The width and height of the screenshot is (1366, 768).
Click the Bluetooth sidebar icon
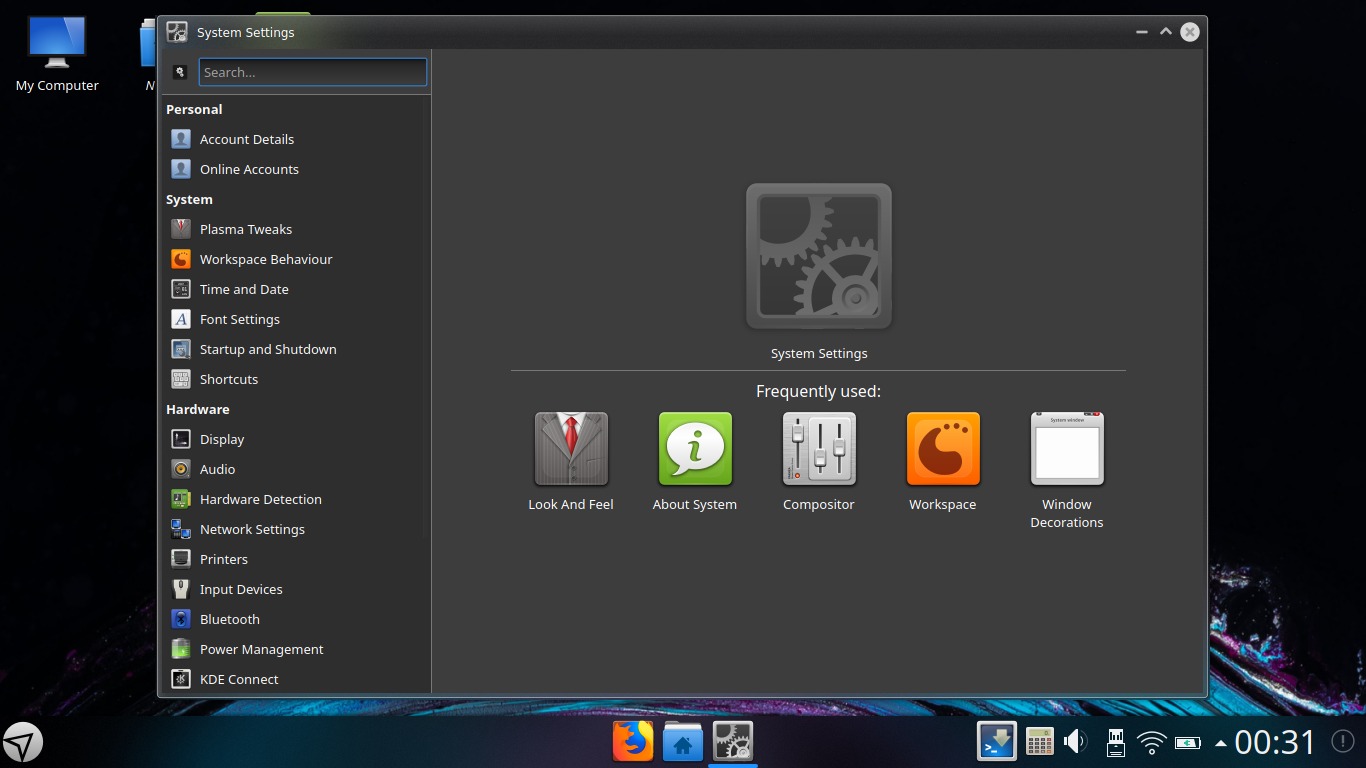coord(181,619)
